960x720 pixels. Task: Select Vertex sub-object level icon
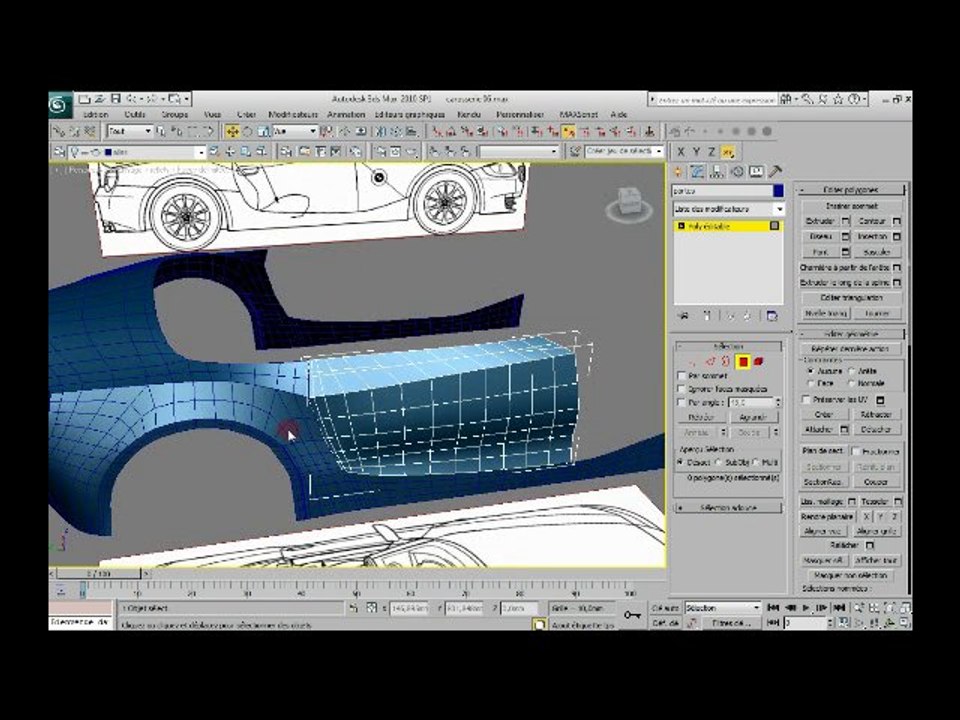694,362
